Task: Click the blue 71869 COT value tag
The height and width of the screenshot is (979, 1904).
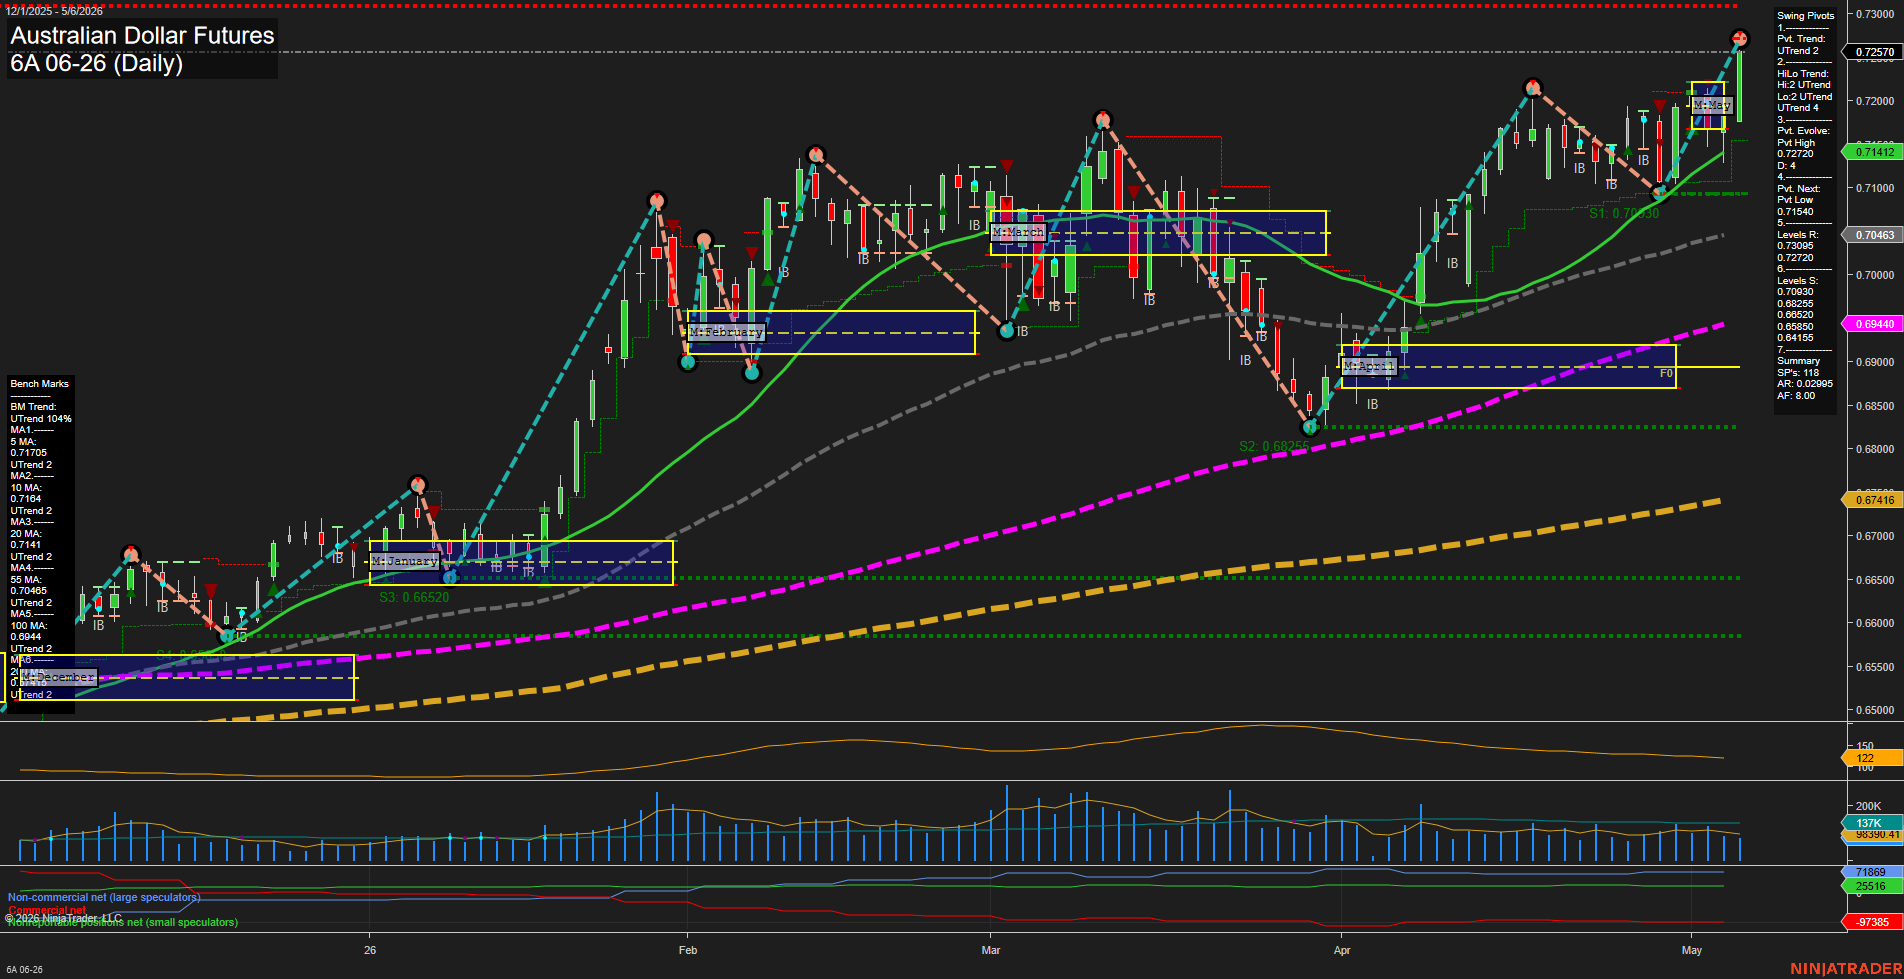Action: click(x=1871, y=872)
